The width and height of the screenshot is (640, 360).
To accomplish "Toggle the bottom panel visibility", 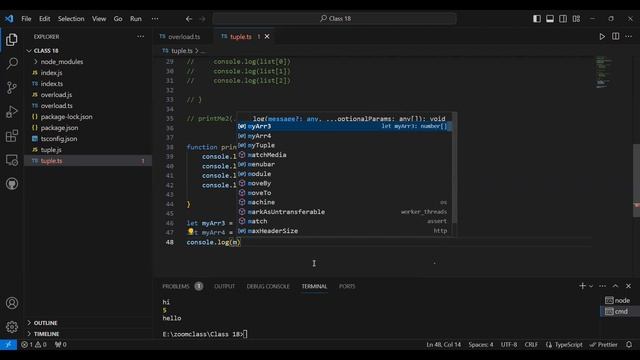I will (x=550, y=19).
